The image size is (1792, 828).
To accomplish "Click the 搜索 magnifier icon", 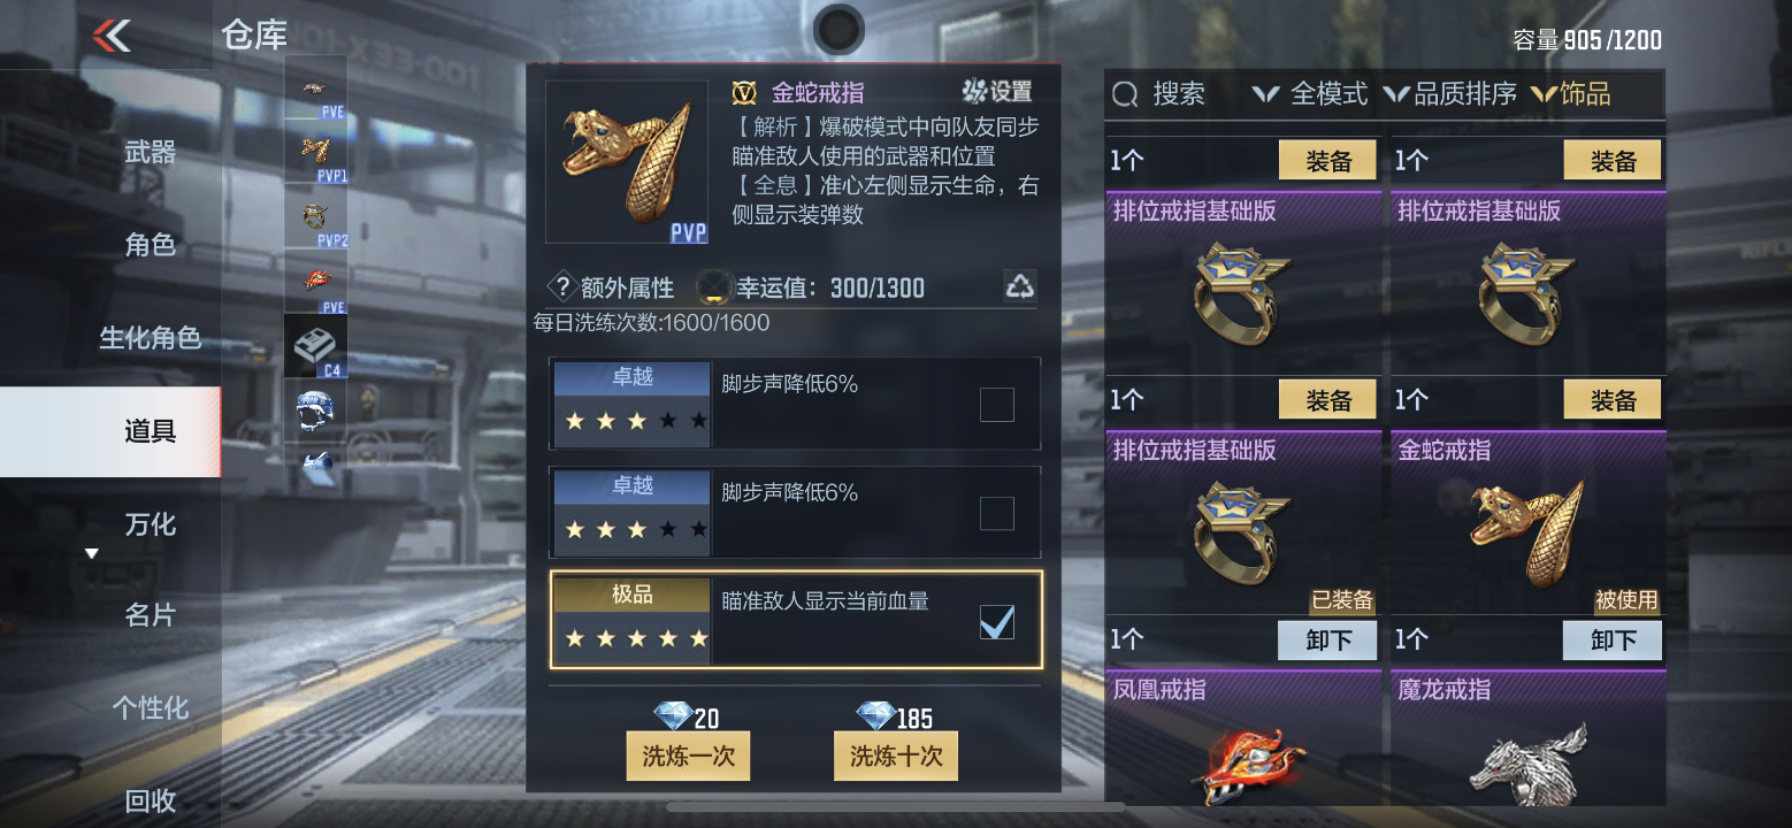I will coord(1125,95).
